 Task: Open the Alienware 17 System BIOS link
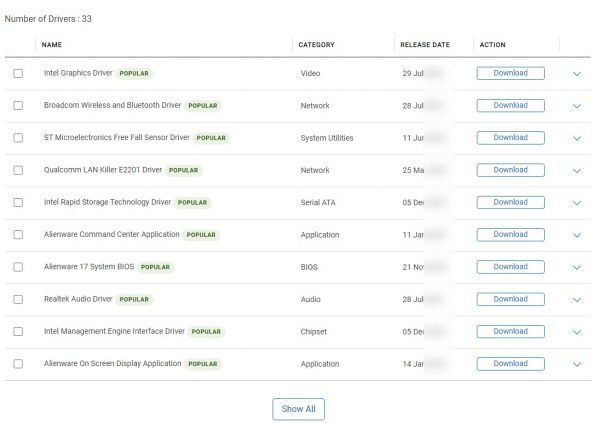pos(87,267)
